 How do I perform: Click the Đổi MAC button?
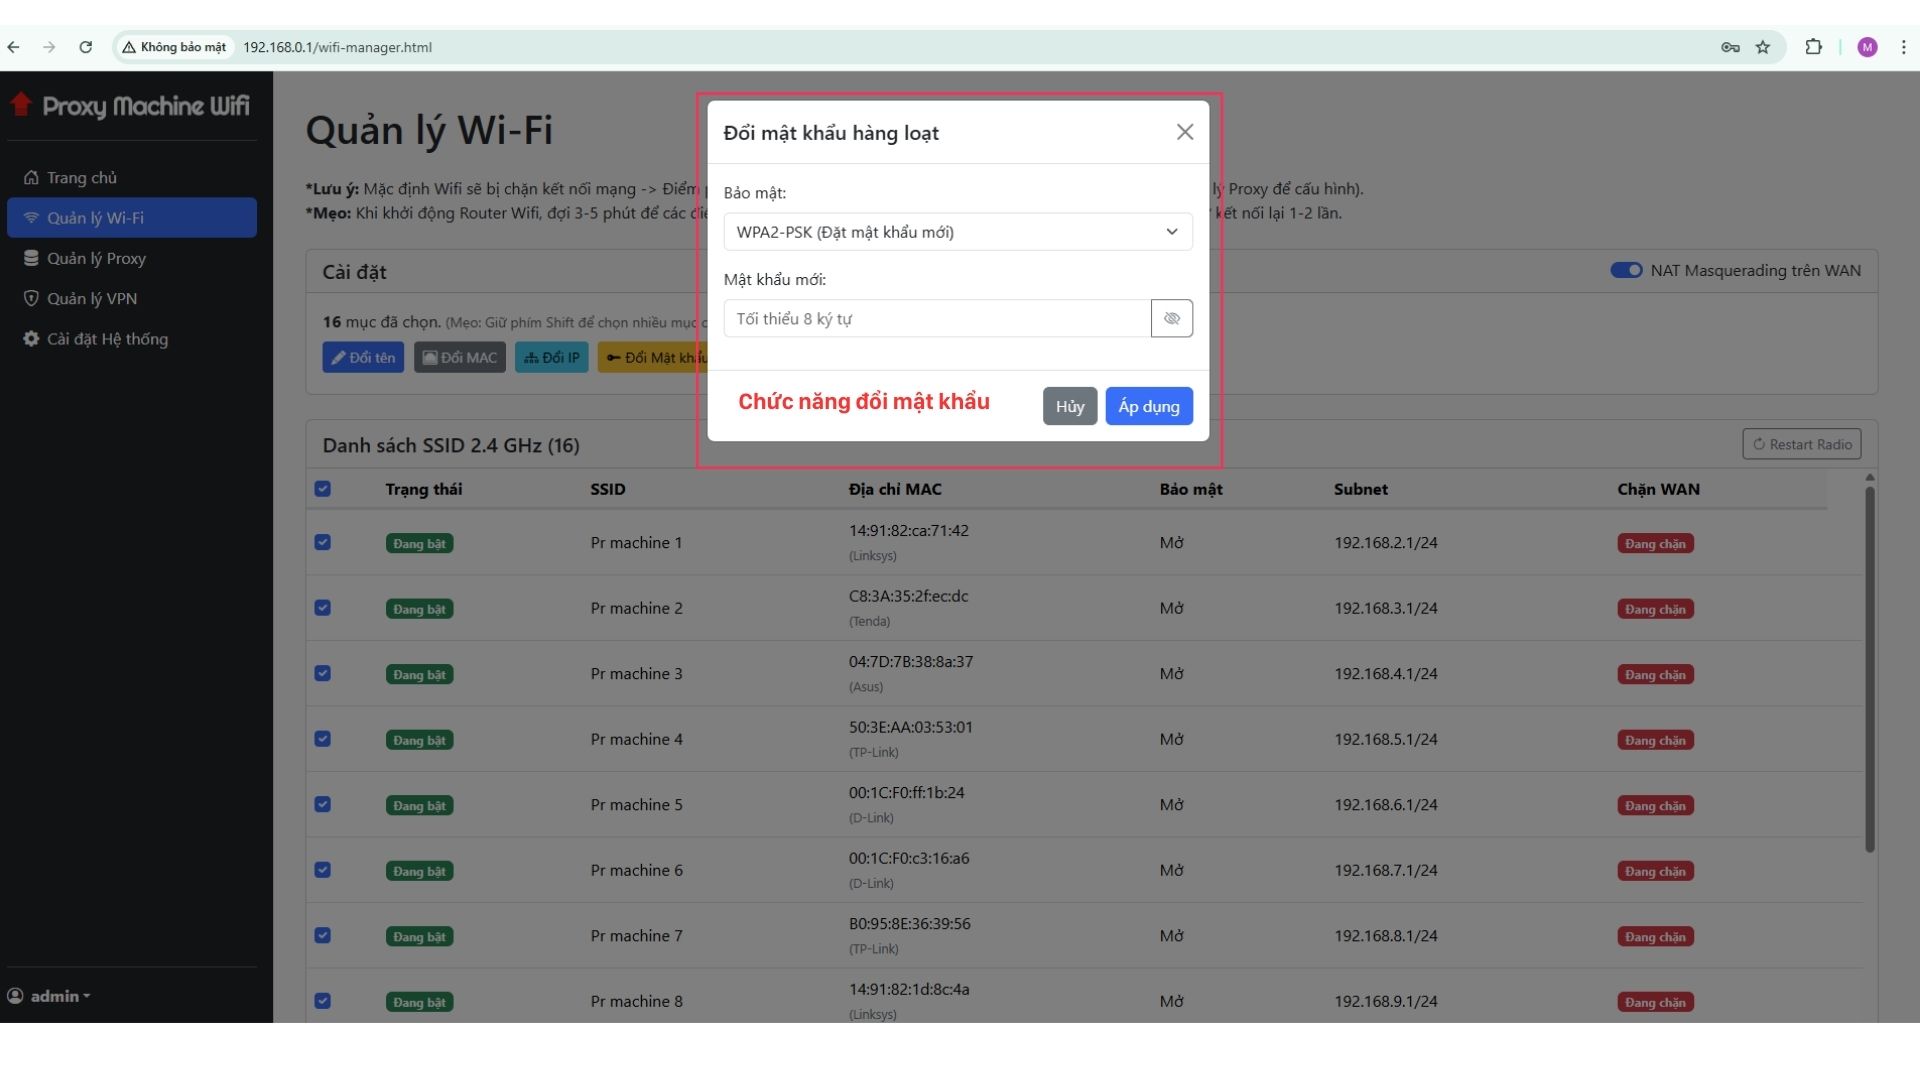point(460,357)
